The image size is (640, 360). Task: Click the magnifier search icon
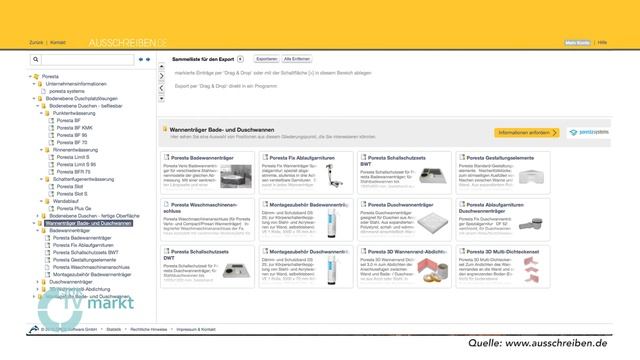(36, 60)
